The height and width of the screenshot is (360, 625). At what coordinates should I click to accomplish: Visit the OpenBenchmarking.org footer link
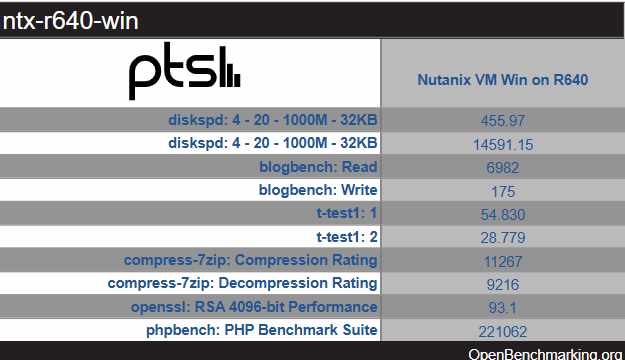coord(545,354)
